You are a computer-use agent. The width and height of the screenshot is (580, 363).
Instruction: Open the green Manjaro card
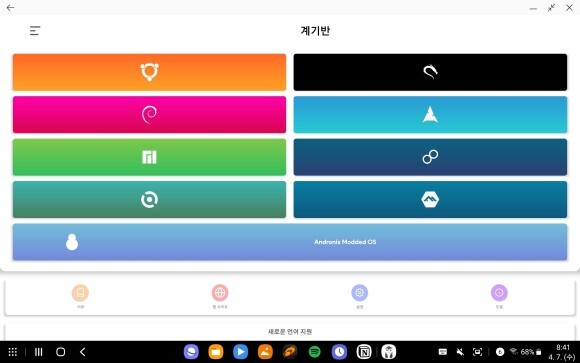click(x=149, y=157)
